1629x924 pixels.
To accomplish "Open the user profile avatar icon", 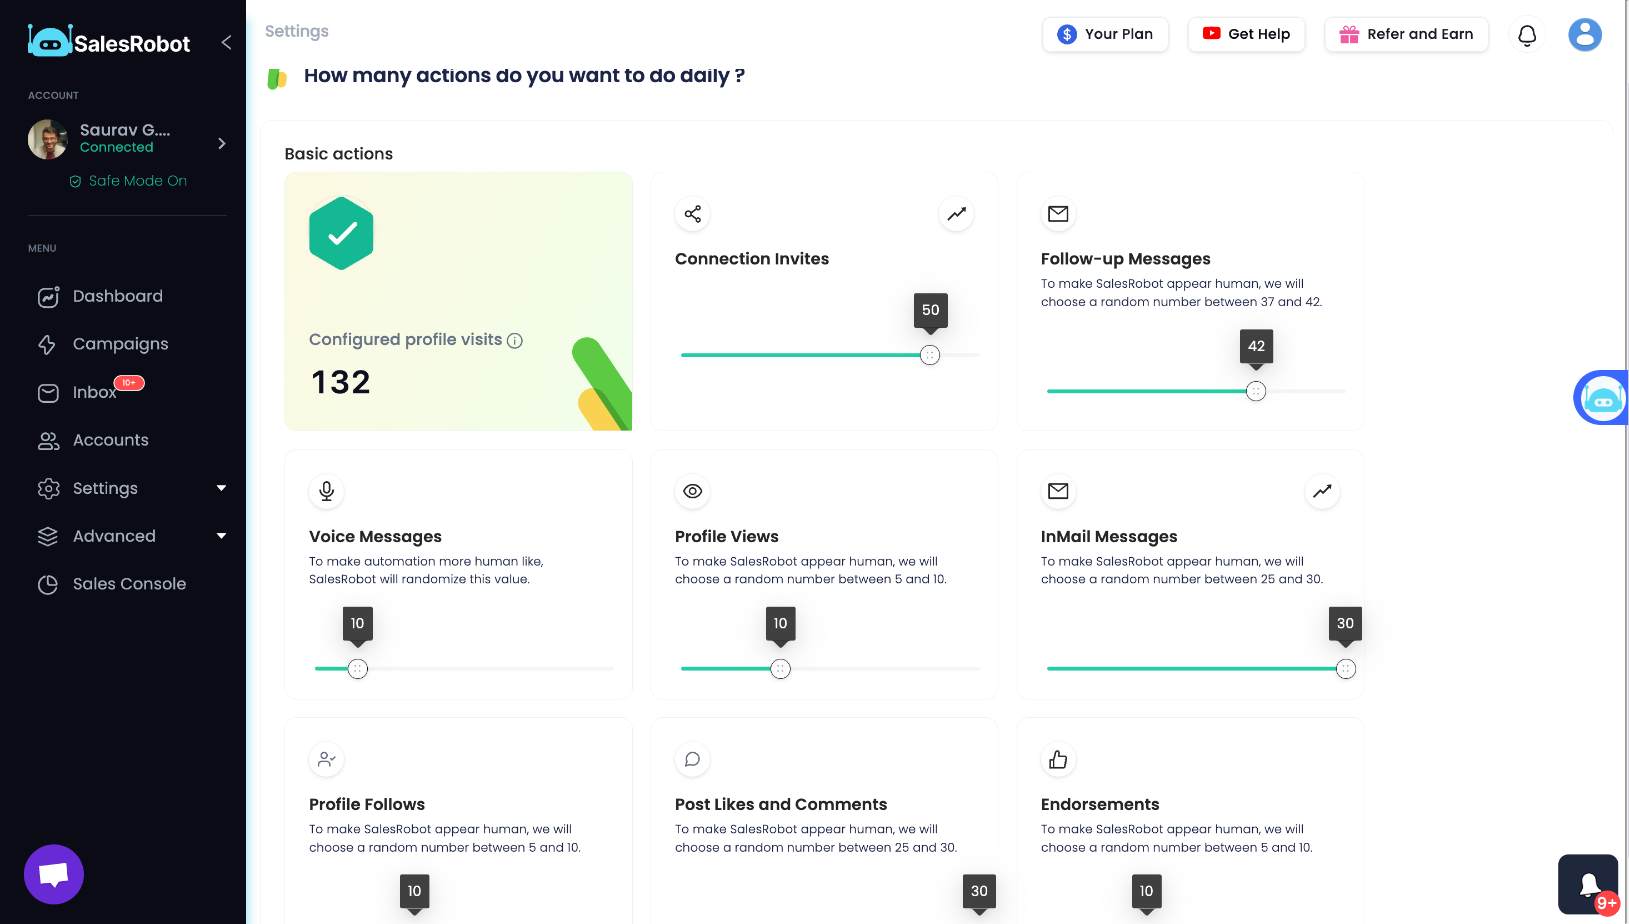I will [x=1585, y=34].
